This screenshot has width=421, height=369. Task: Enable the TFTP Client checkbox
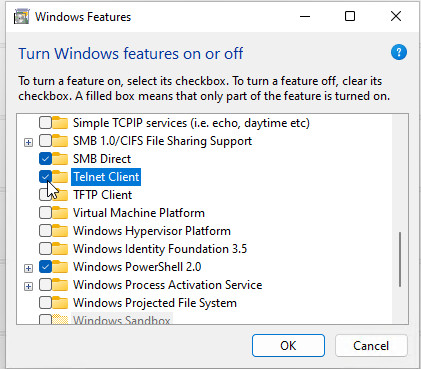(45, 195)
